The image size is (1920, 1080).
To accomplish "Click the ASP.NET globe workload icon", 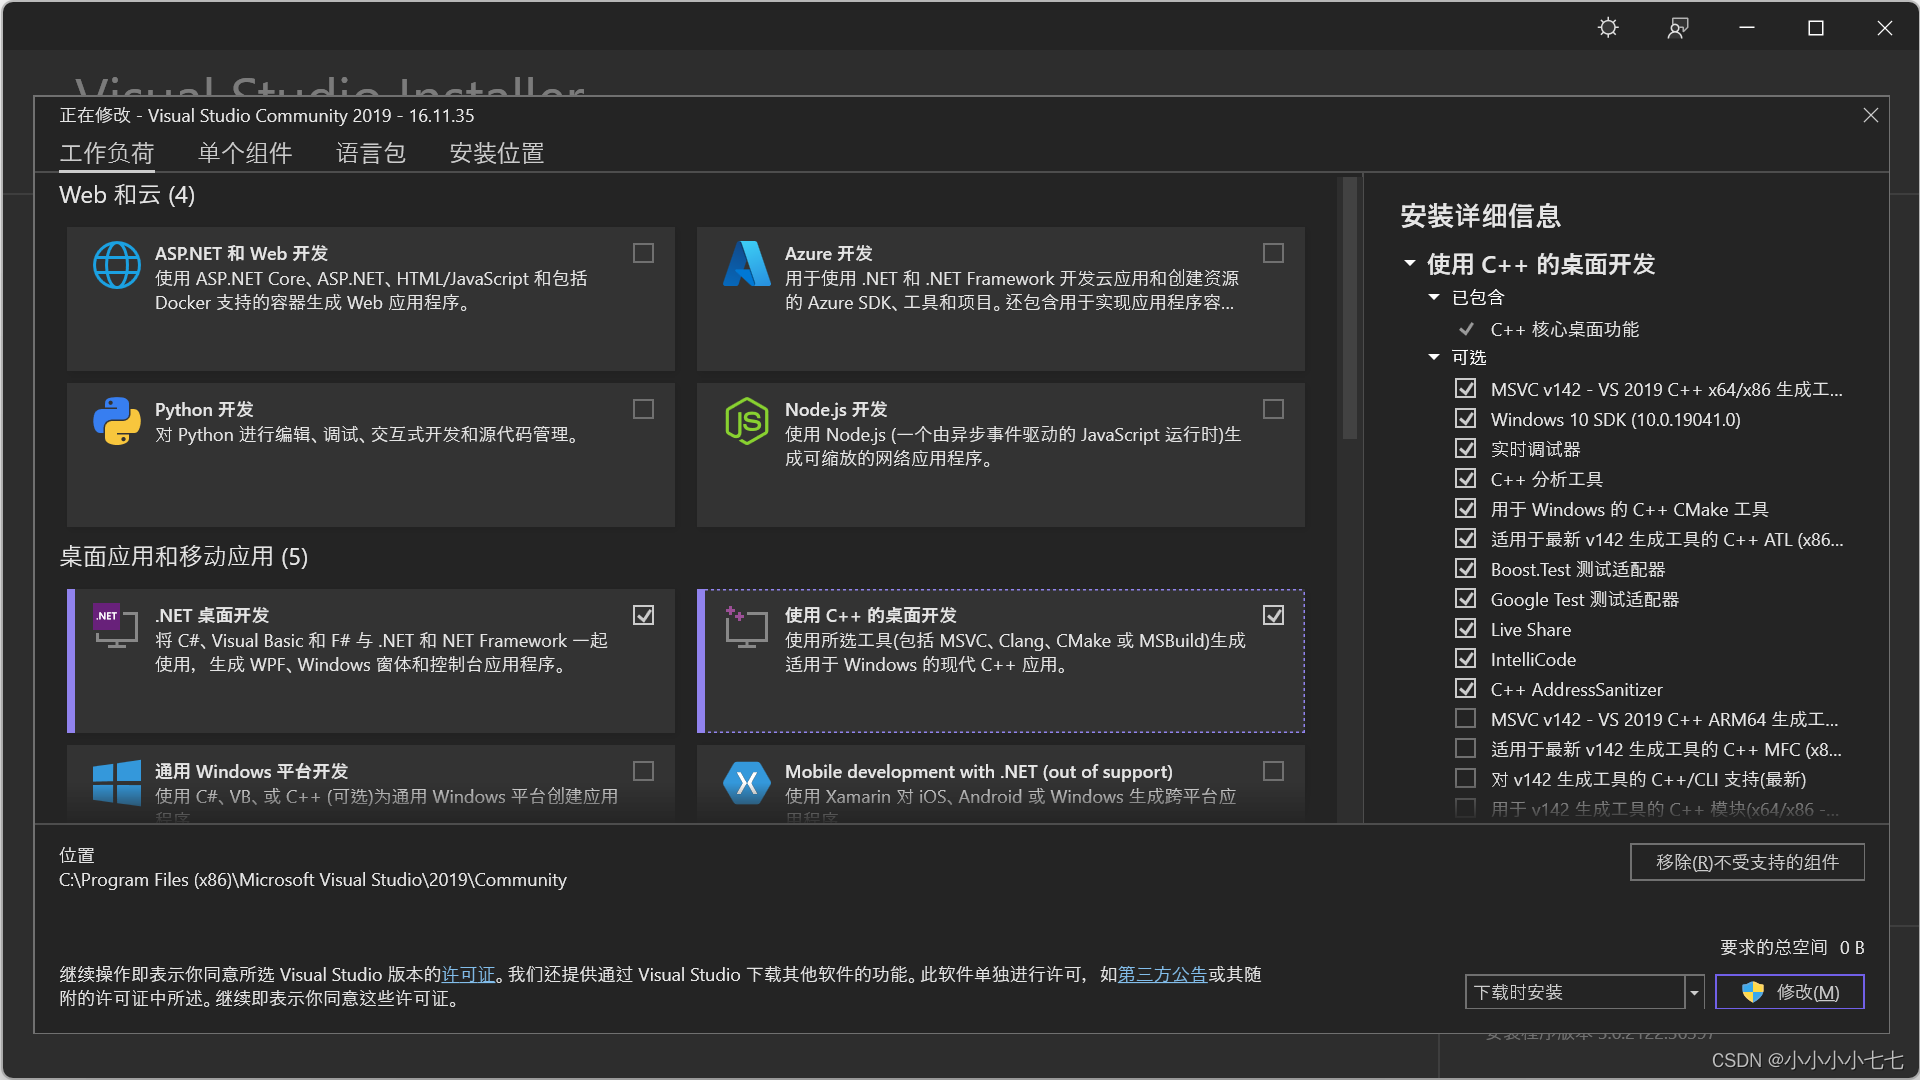I will (x=117, y=265).
